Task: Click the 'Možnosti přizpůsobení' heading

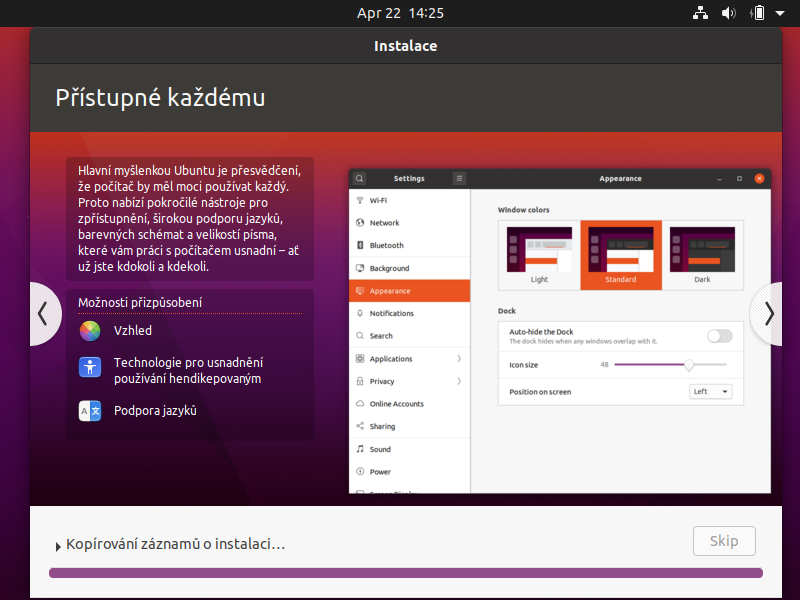Action: click(x=140, y=303)
